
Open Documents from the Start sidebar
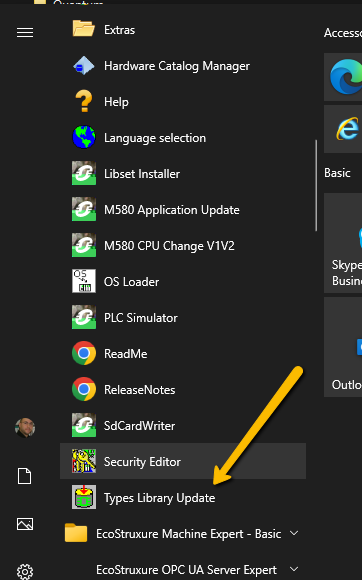point(25,476)
